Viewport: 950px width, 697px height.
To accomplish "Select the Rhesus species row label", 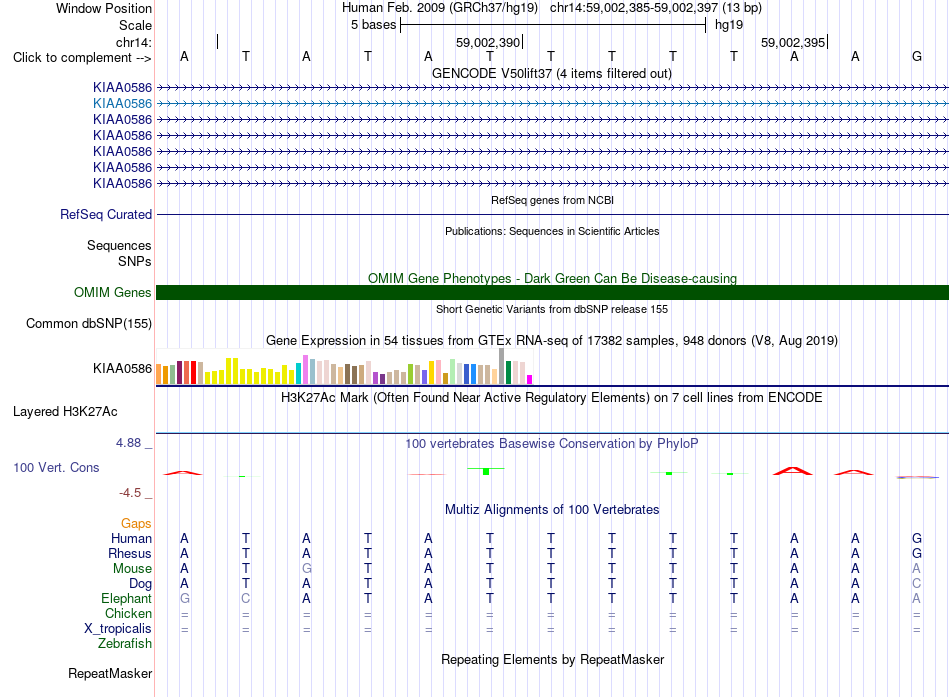I will (130, 553).
